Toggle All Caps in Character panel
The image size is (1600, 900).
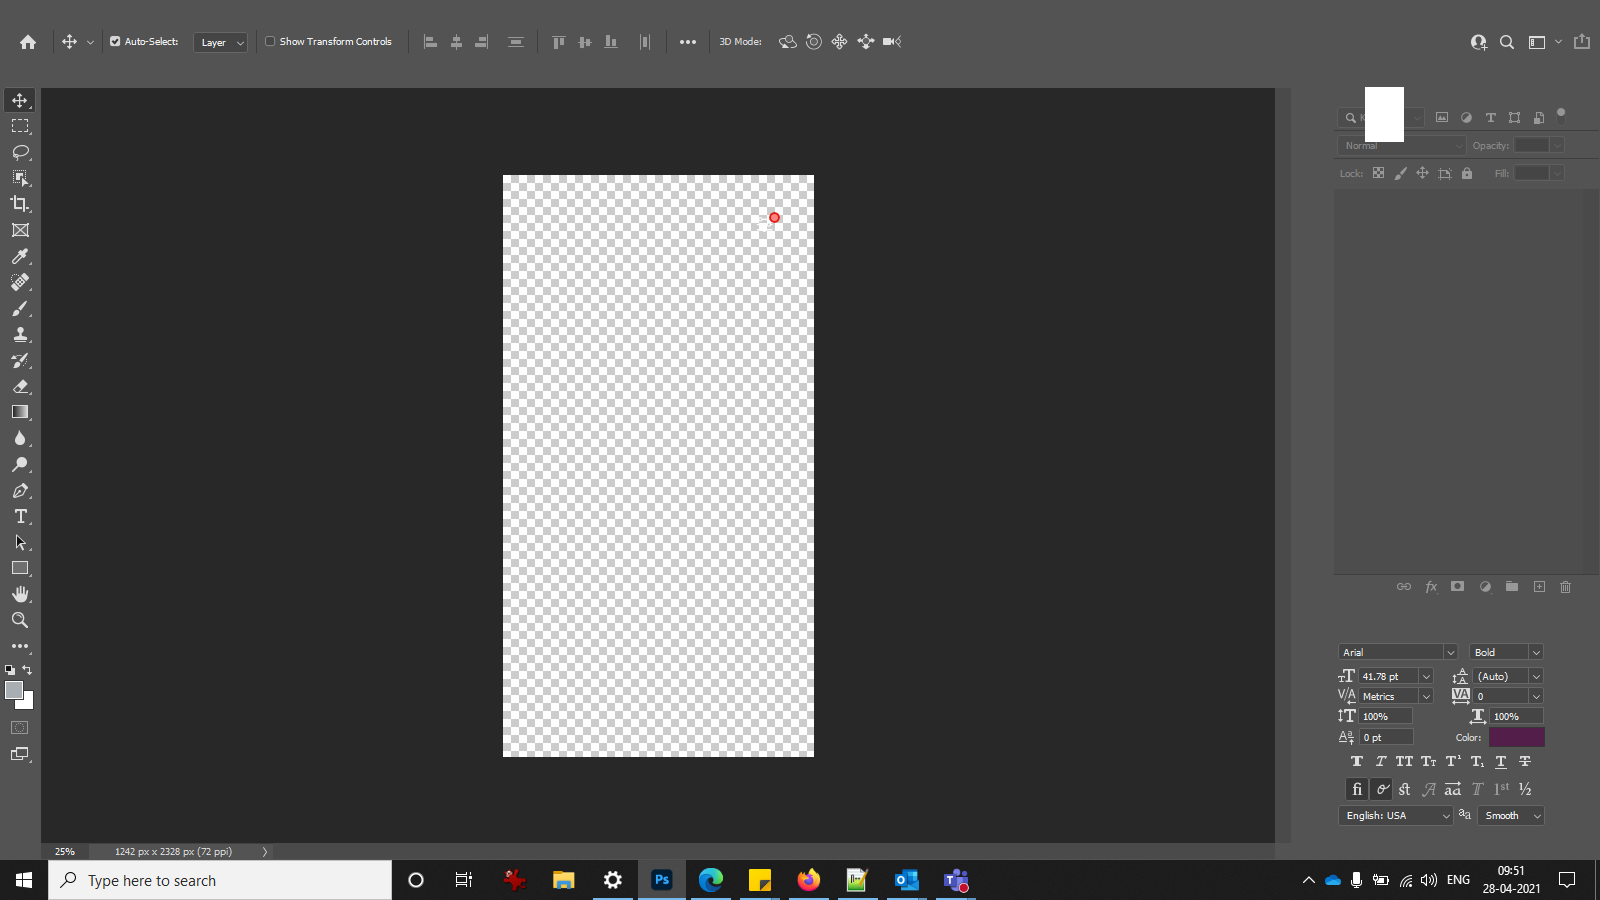click(x=1405, y=762)
